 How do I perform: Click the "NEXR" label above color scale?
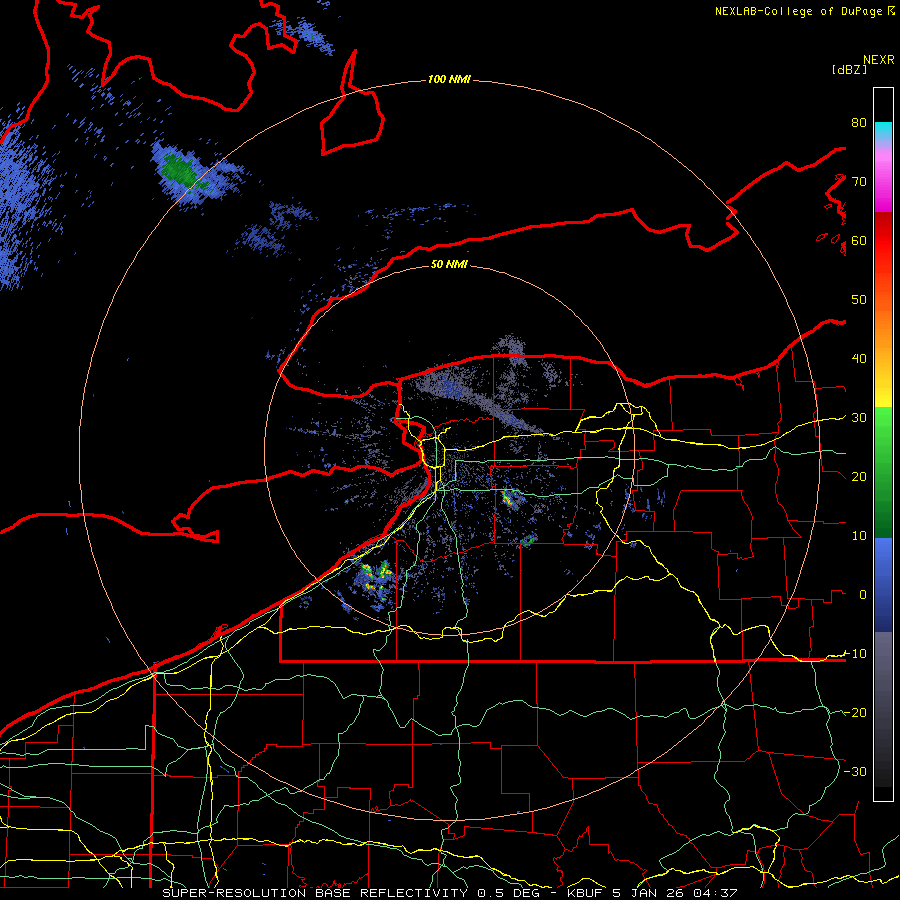tap(879, 60)
